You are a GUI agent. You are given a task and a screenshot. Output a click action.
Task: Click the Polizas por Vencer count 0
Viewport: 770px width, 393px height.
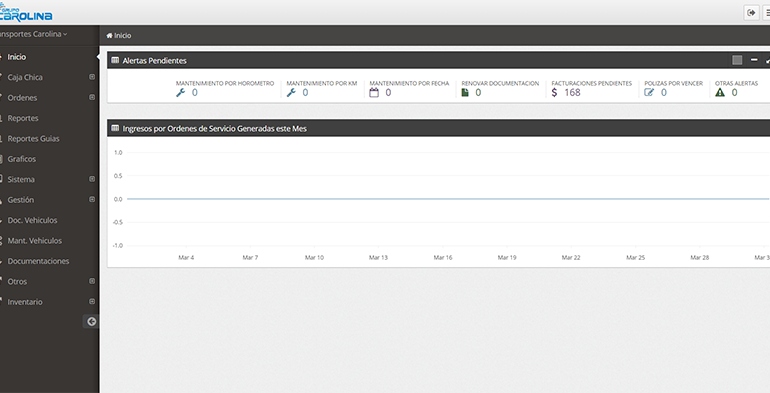664,92
